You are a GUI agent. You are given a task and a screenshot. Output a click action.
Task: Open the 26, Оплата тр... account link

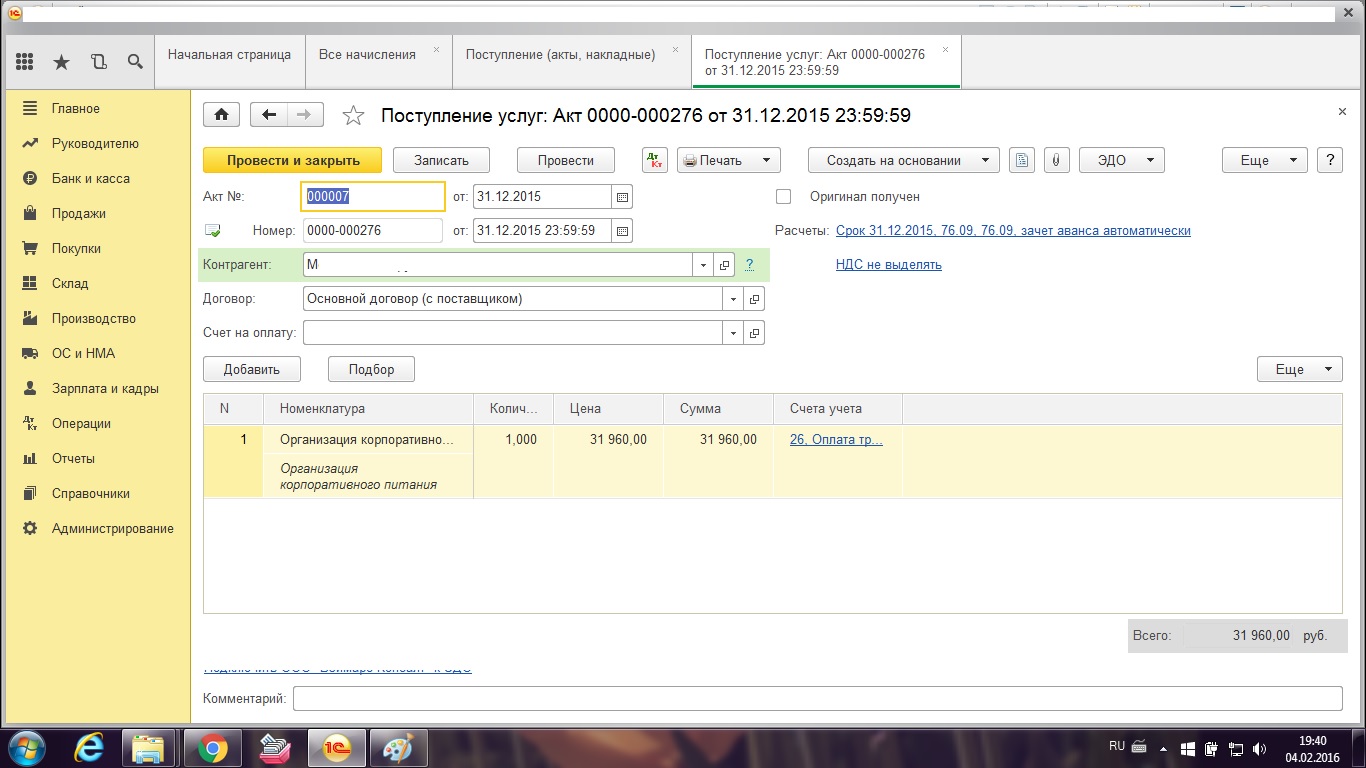836,439
